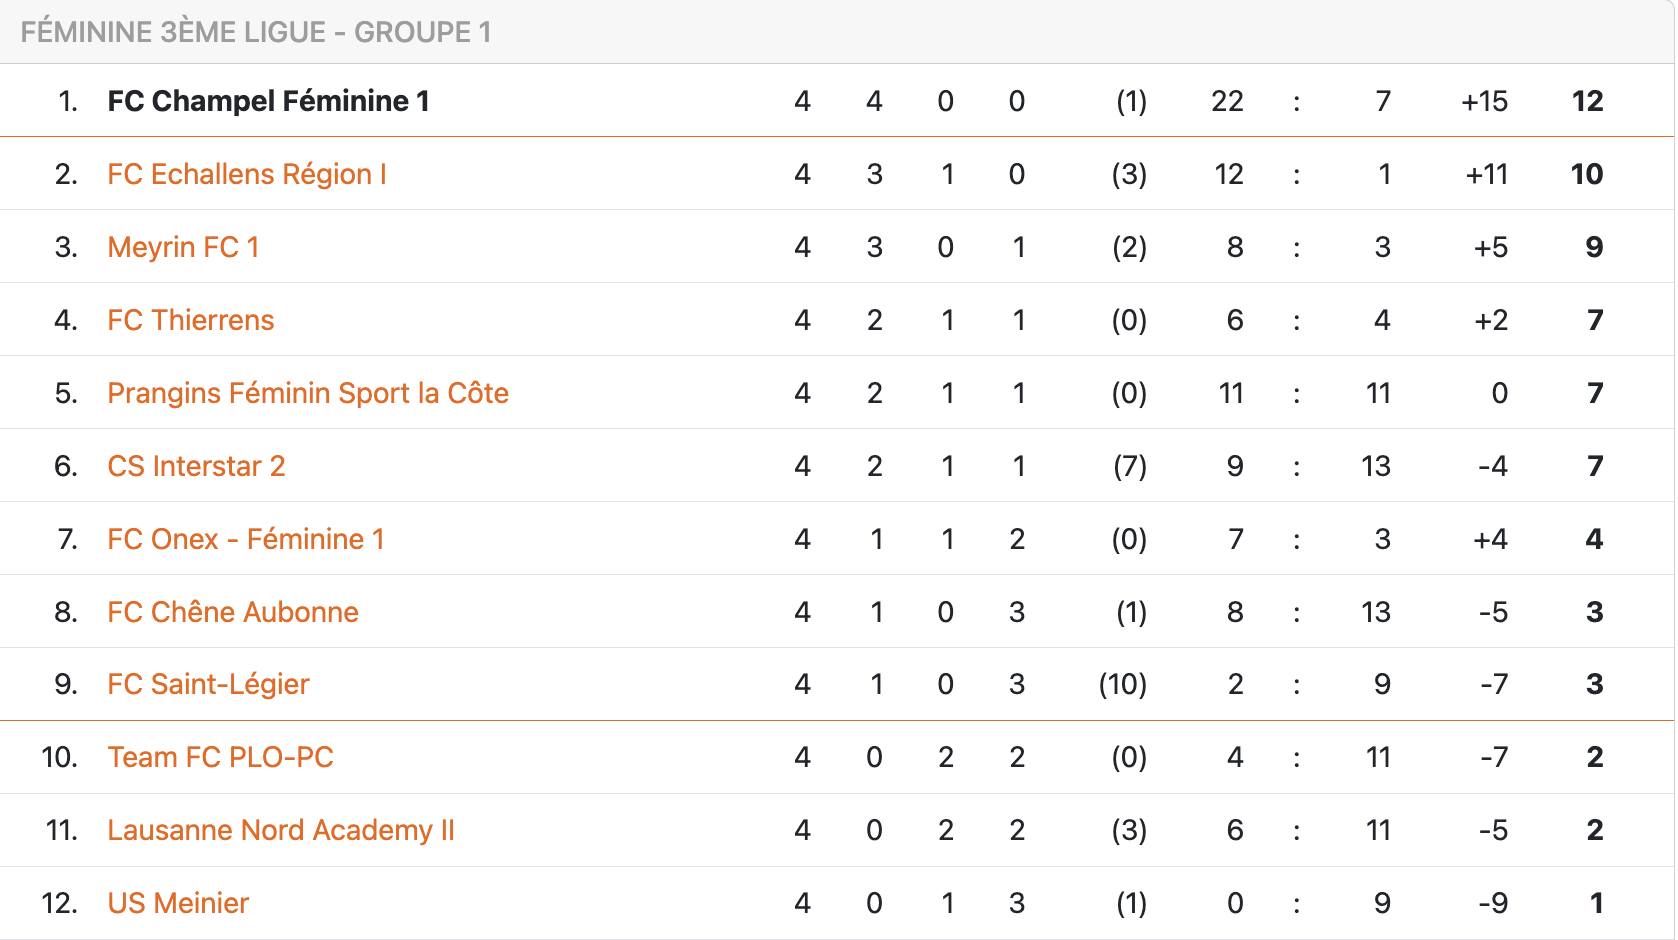Screen dimensions: 1678x940
Task: Click CS Interstar 2's (7) fair-play value
Action: coord(1130,466)
